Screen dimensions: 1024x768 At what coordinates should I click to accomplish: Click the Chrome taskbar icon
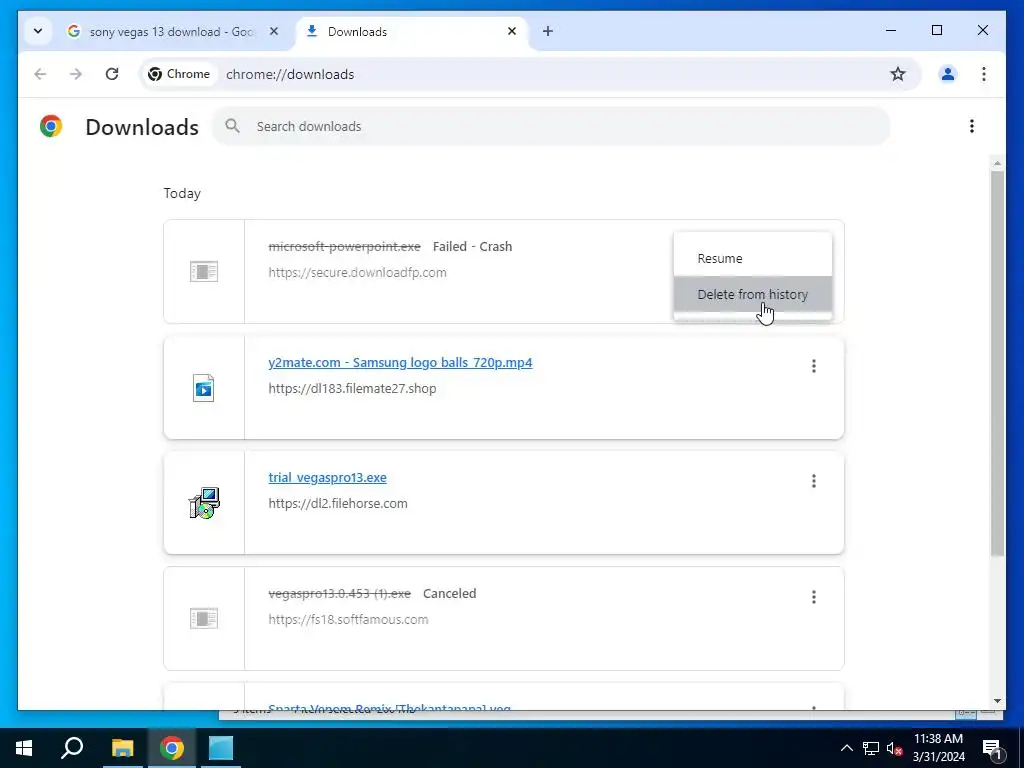tap(172, 748)
